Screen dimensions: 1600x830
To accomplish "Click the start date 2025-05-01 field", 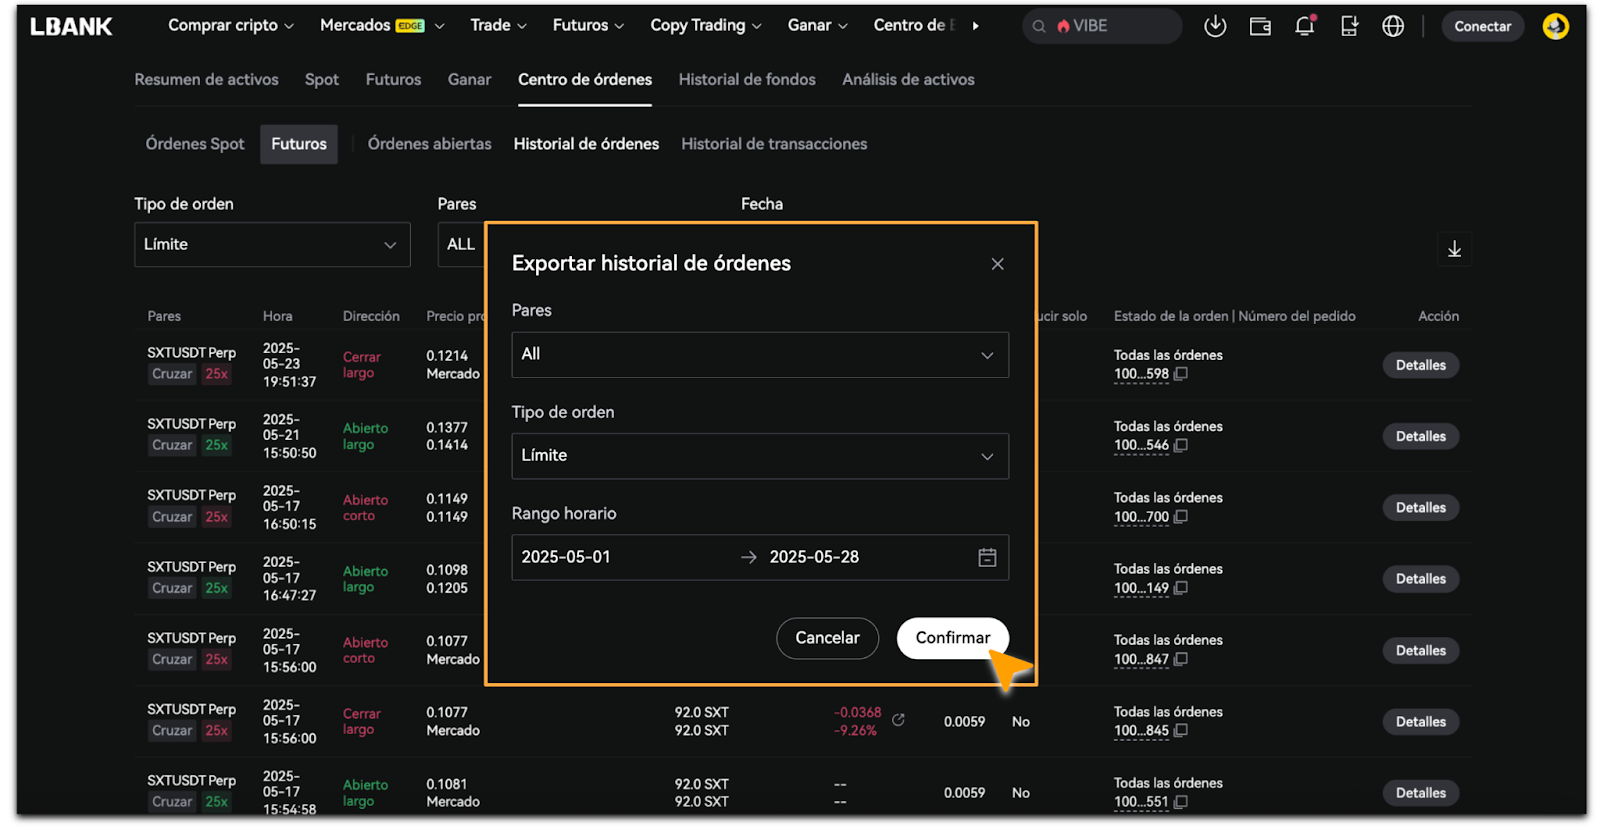I will point(600,558).
